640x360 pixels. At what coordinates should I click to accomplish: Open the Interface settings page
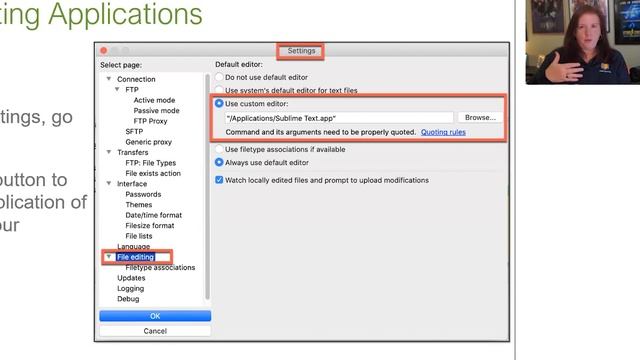click(x=132, y=184)
